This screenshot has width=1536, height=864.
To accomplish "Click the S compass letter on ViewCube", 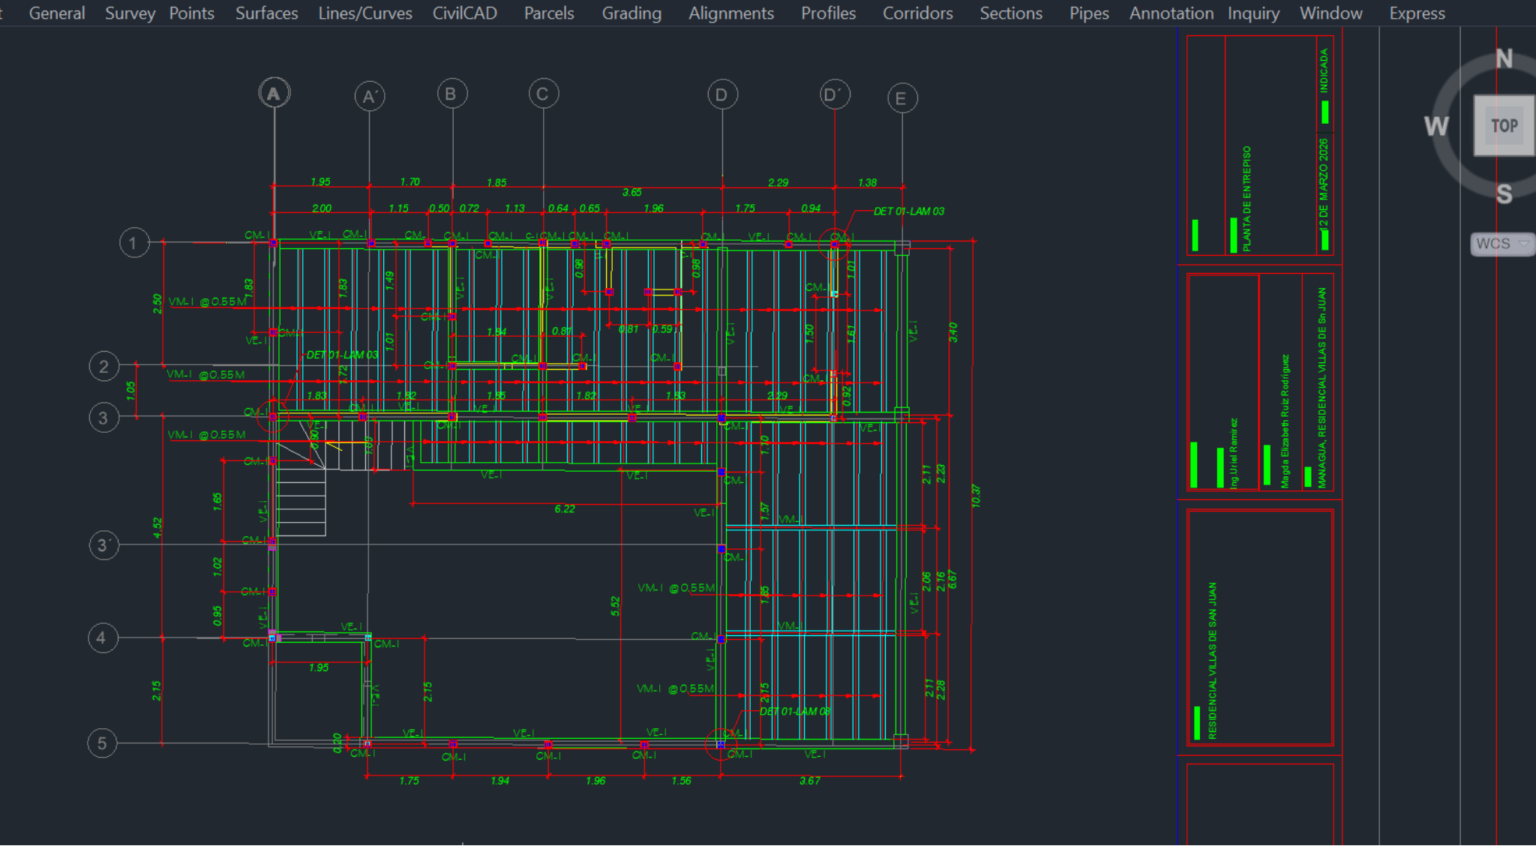I will [x=1504, y=194].
